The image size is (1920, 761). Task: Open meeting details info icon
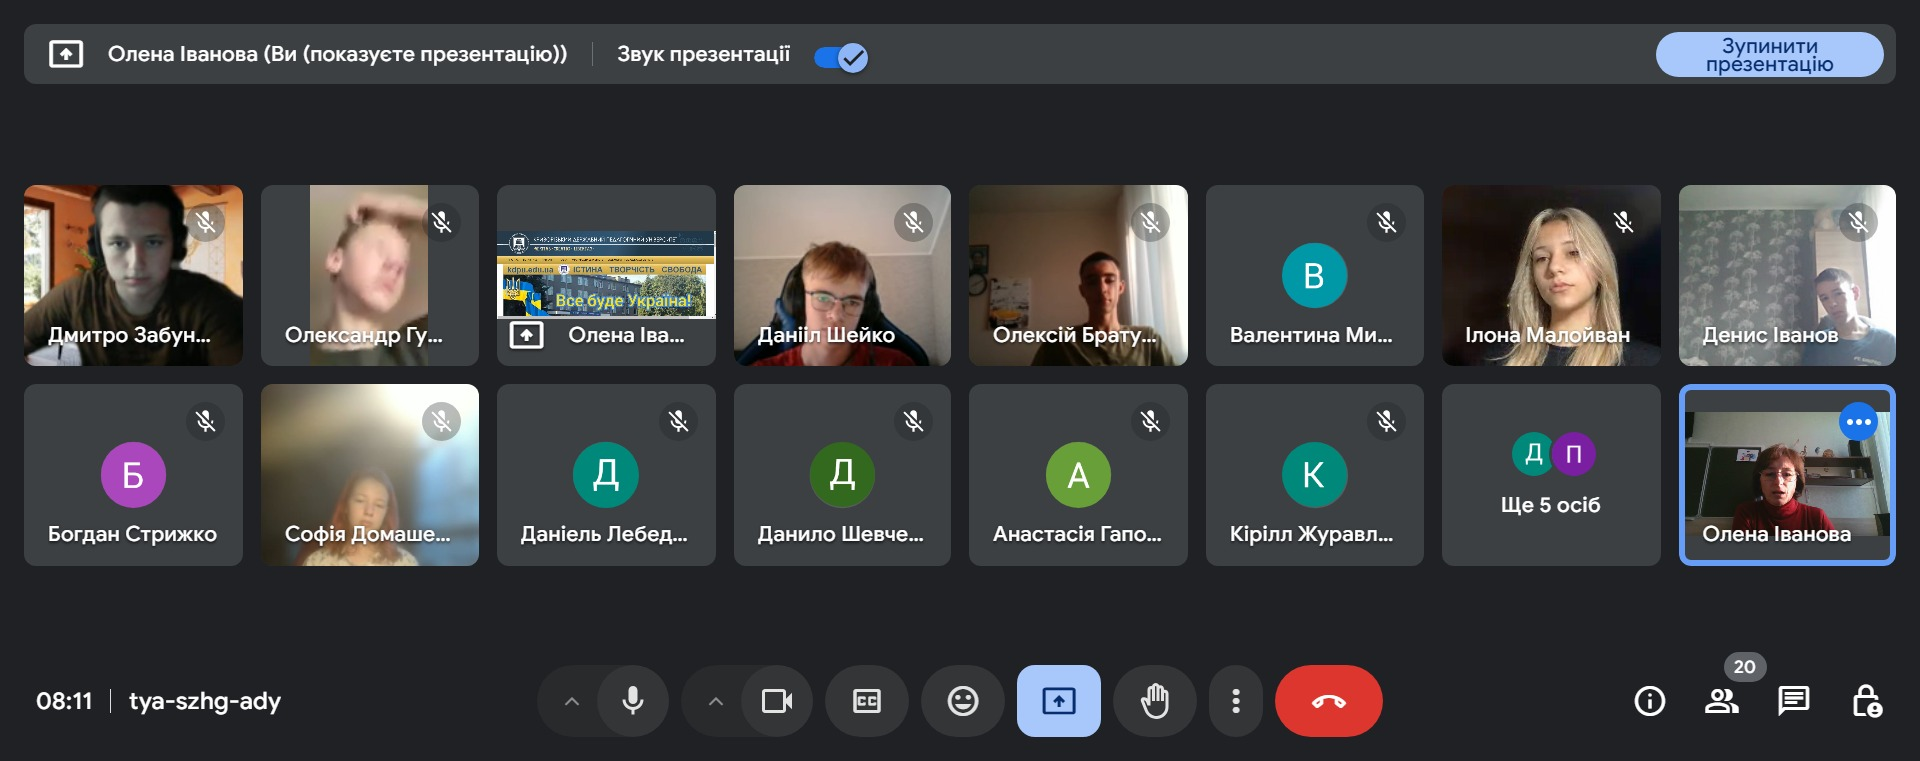[1649, 701]
